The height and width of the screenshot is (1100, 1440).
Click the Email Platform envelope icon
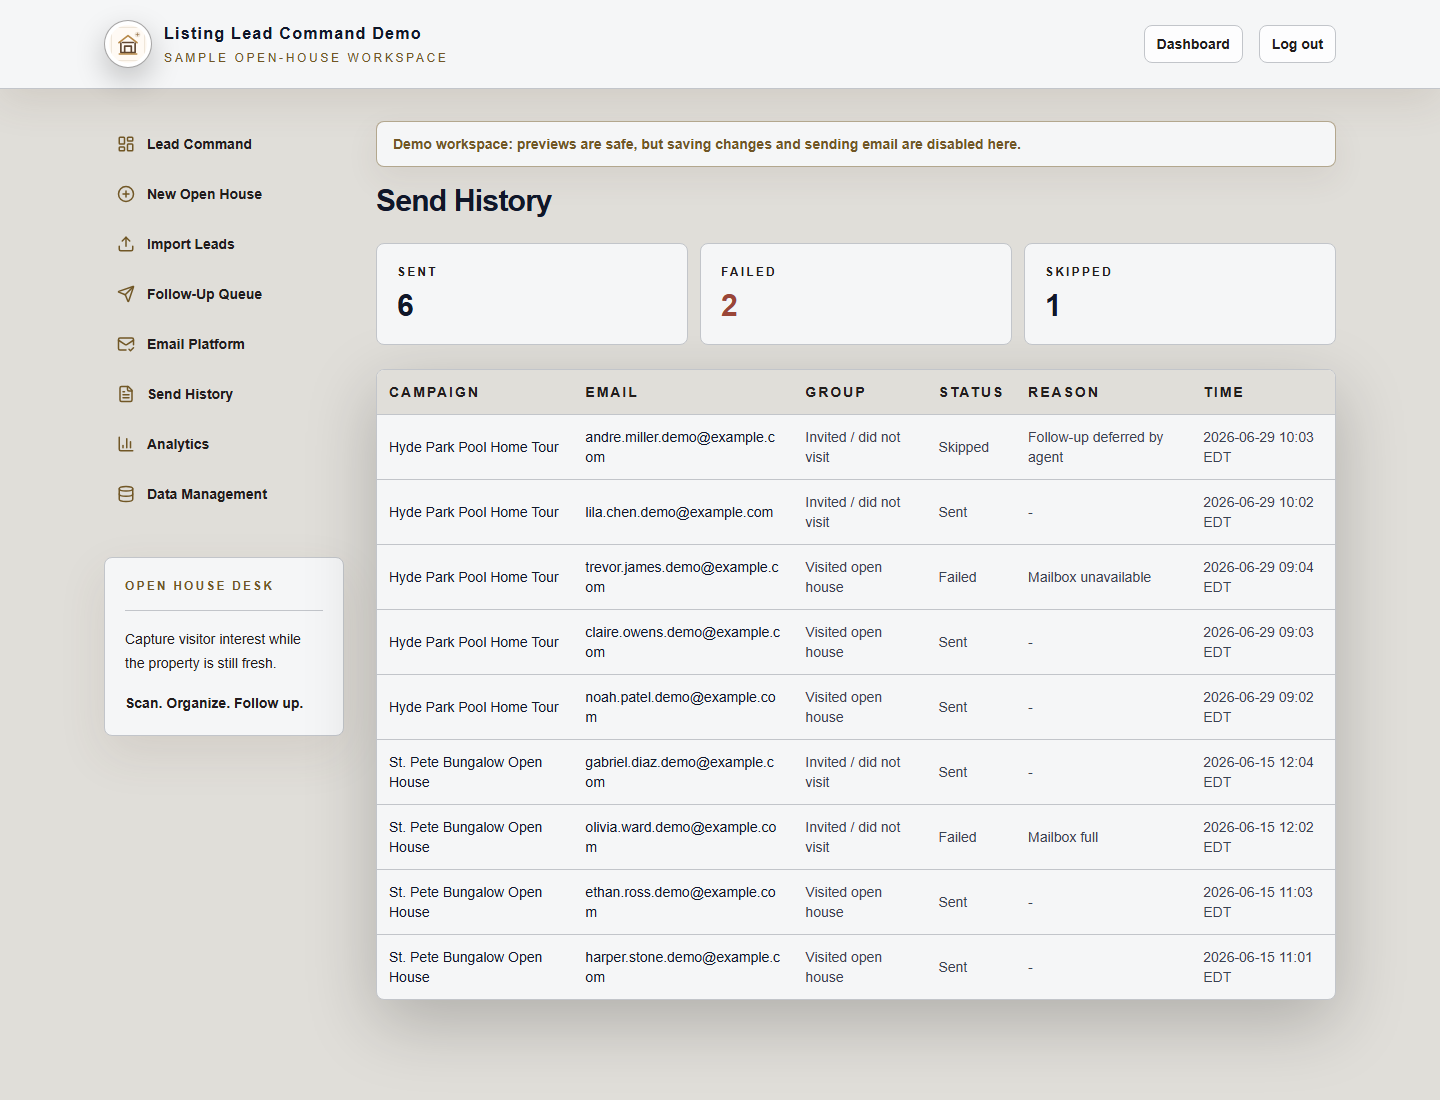pyautogui.click(x=126, y=344)
